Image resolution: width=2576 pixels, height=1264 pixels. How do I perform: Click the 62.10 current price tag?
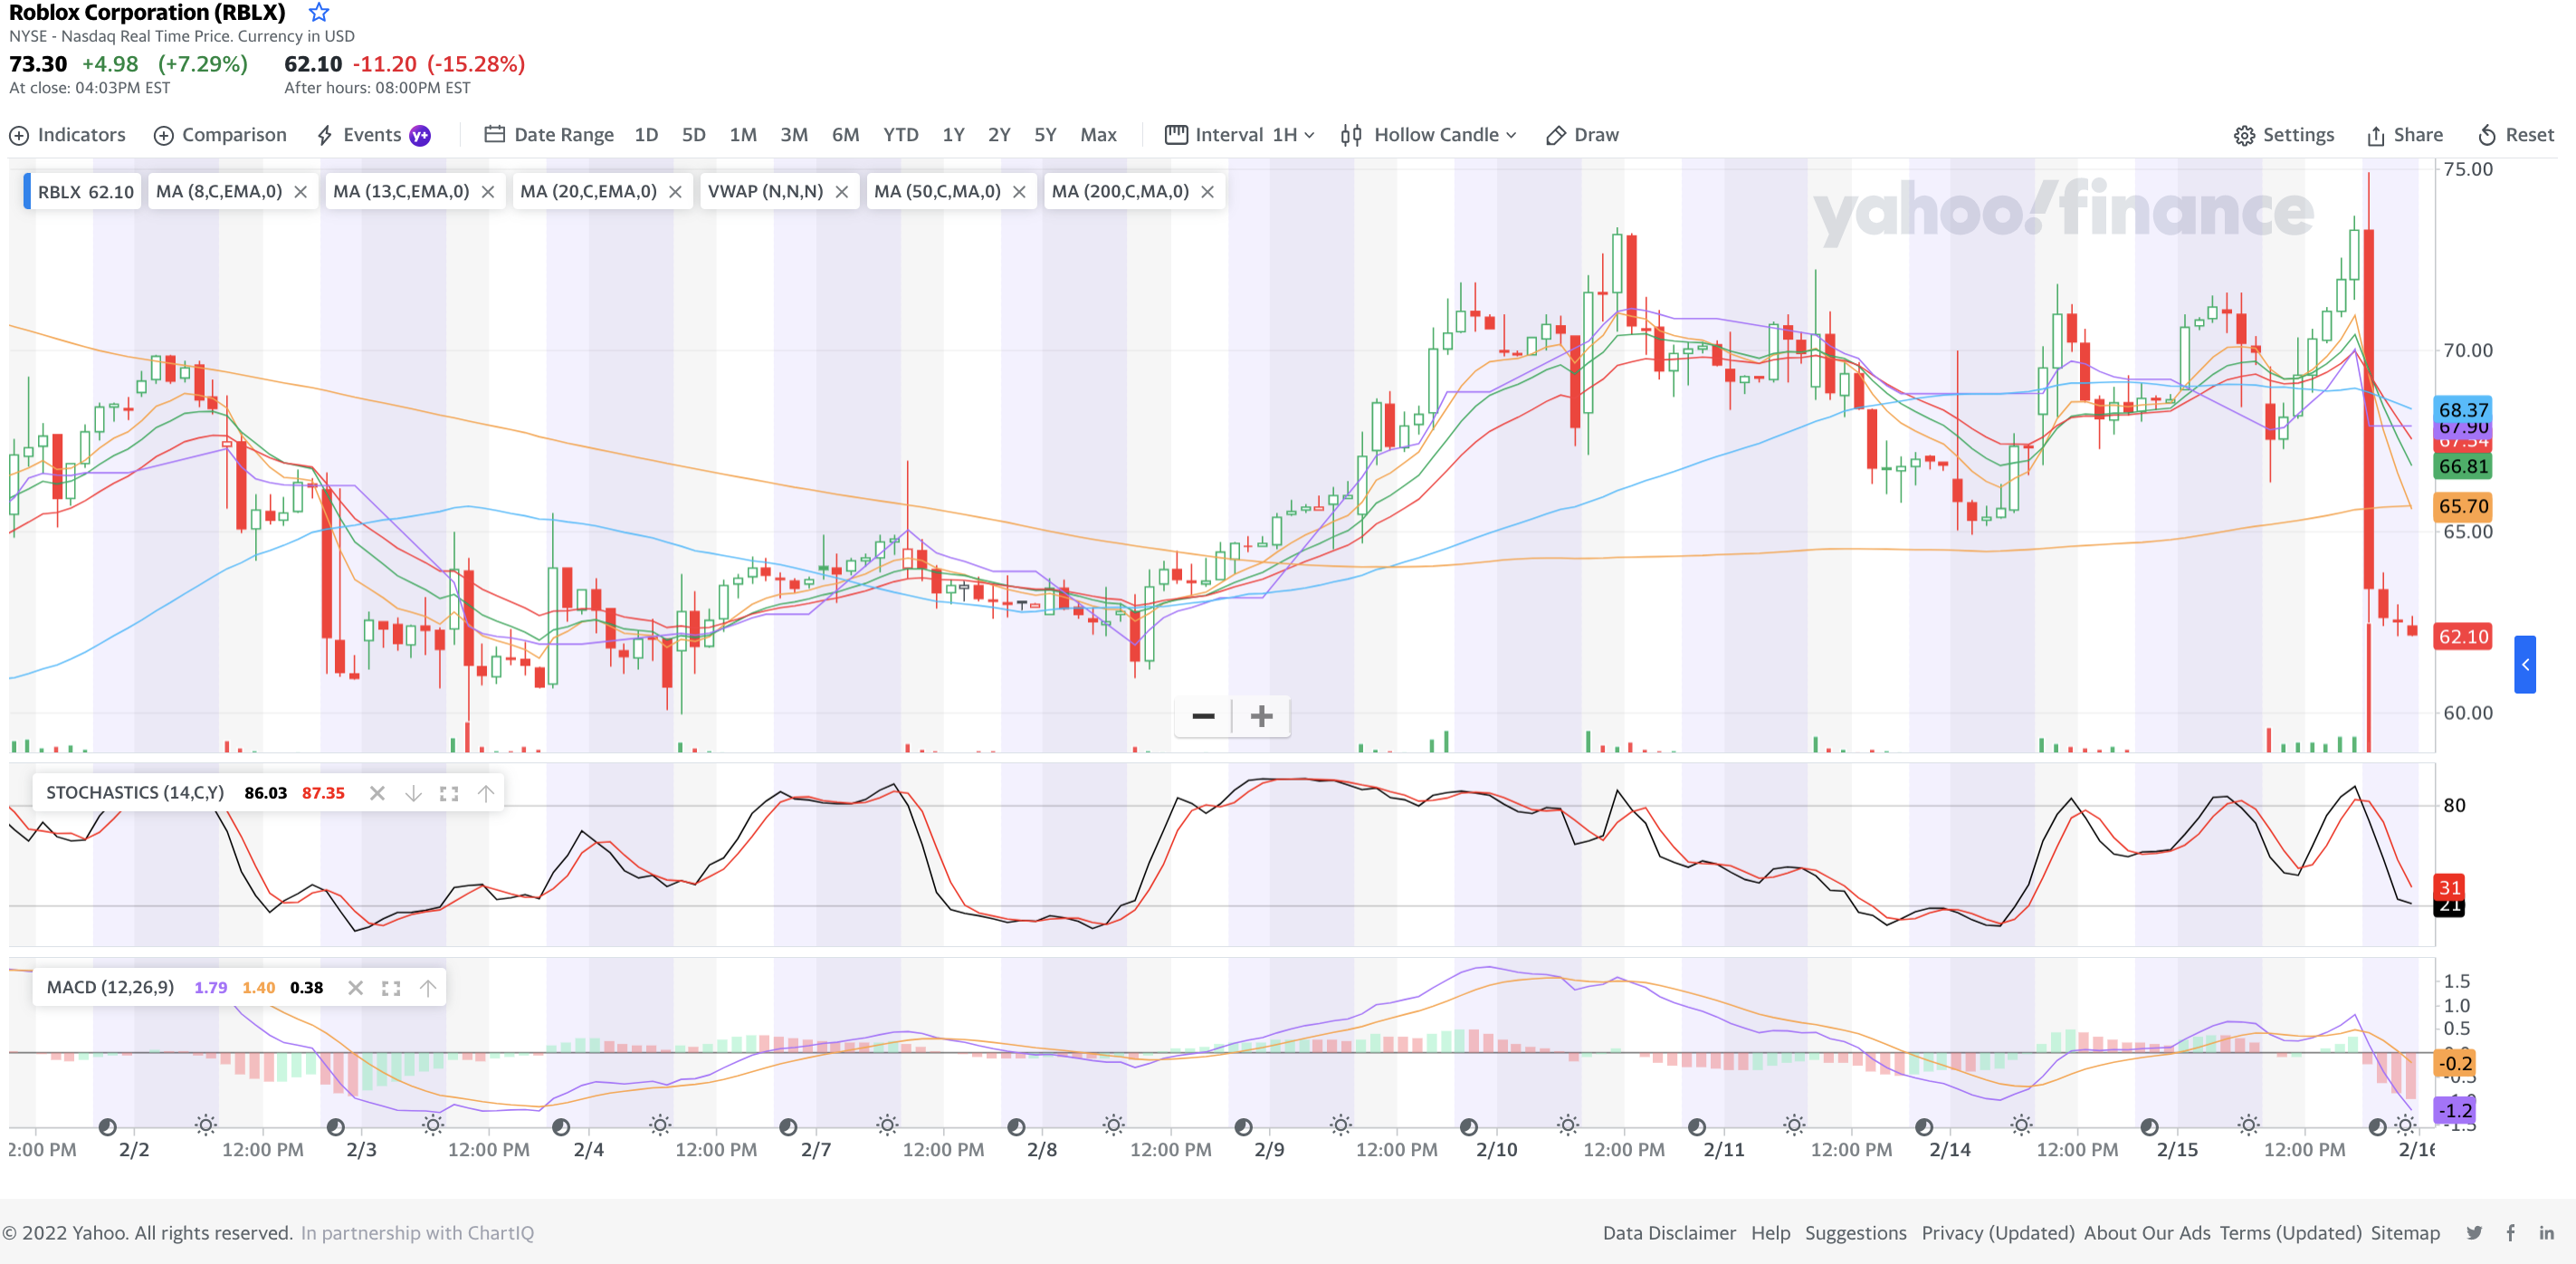coord(2463,637)
